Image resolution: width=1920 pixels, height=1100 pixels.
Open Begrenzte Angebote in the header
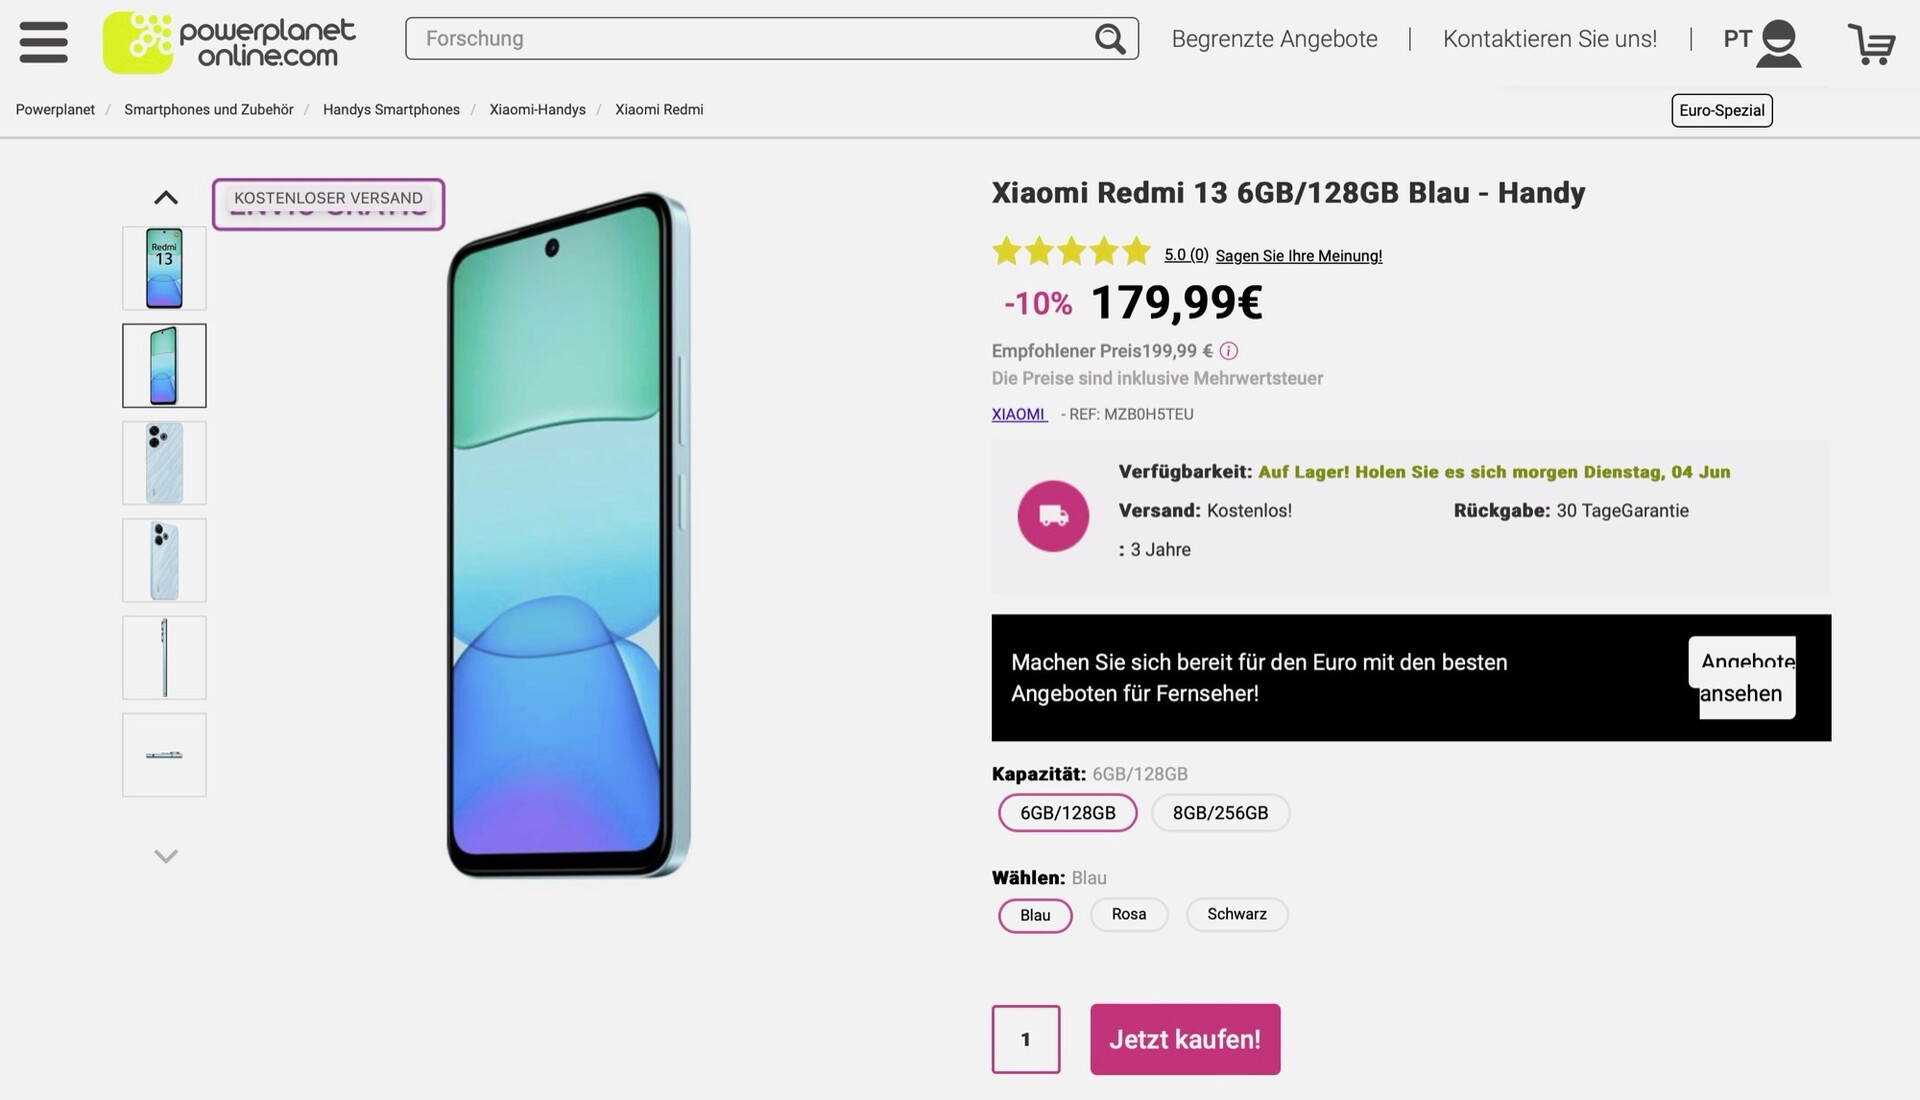coord(1274,39)
